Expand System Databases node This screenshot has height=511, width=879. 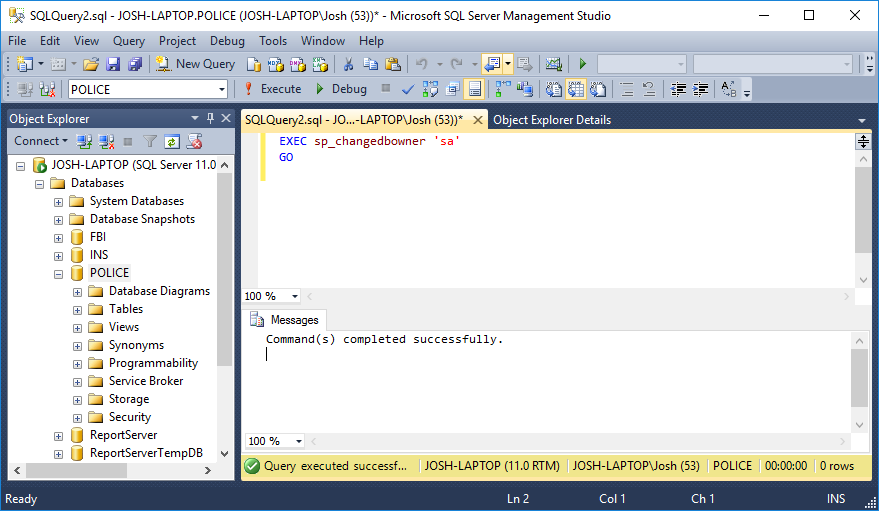pyautogui.click(x=58, y=202)
